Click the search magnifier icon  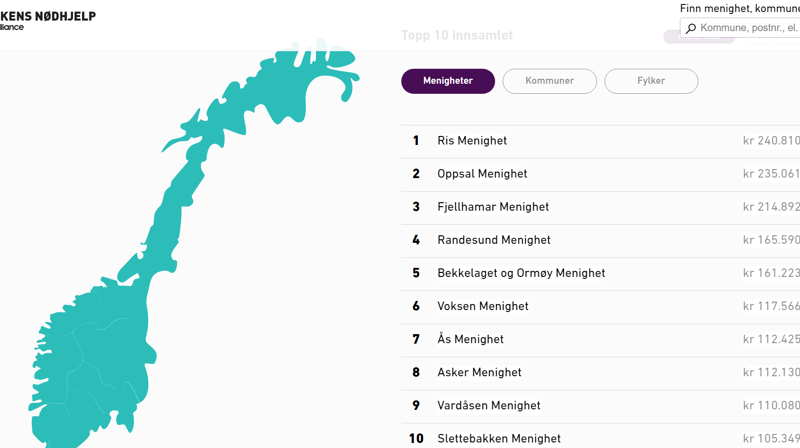pyautogui.click(x=691, y=29)
